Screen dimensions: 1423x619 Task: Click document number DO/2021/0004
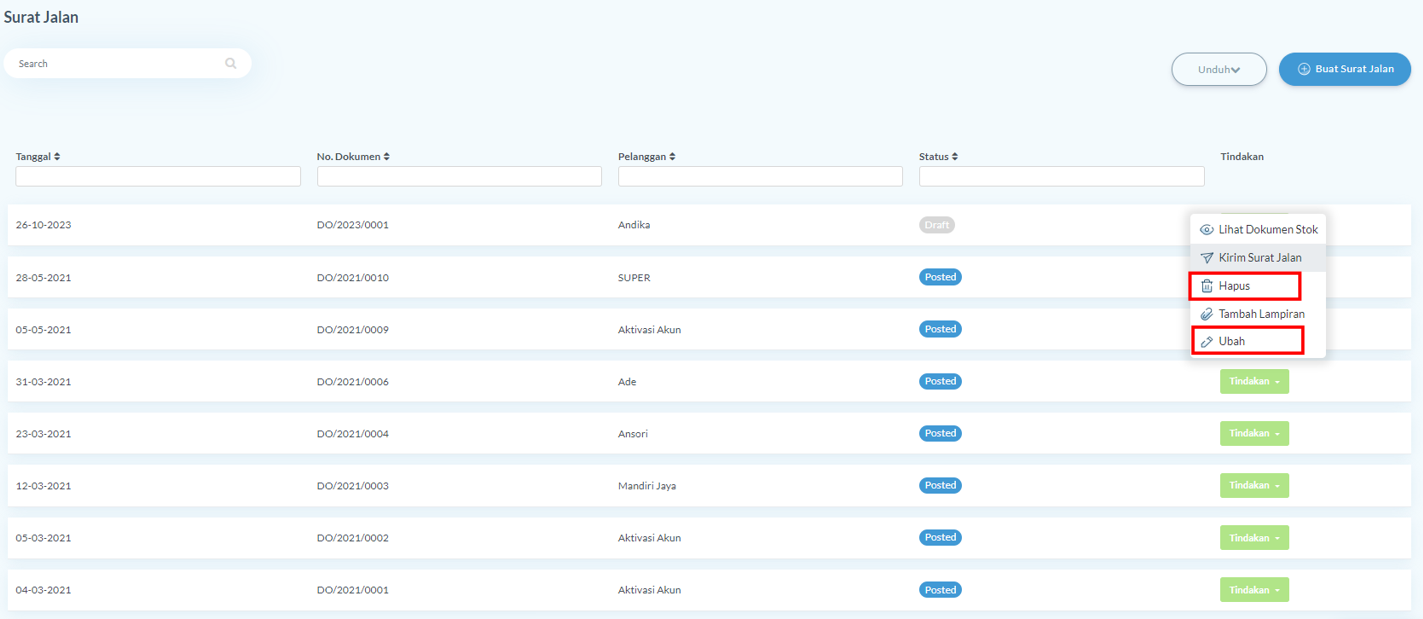(x=353, y=434)
